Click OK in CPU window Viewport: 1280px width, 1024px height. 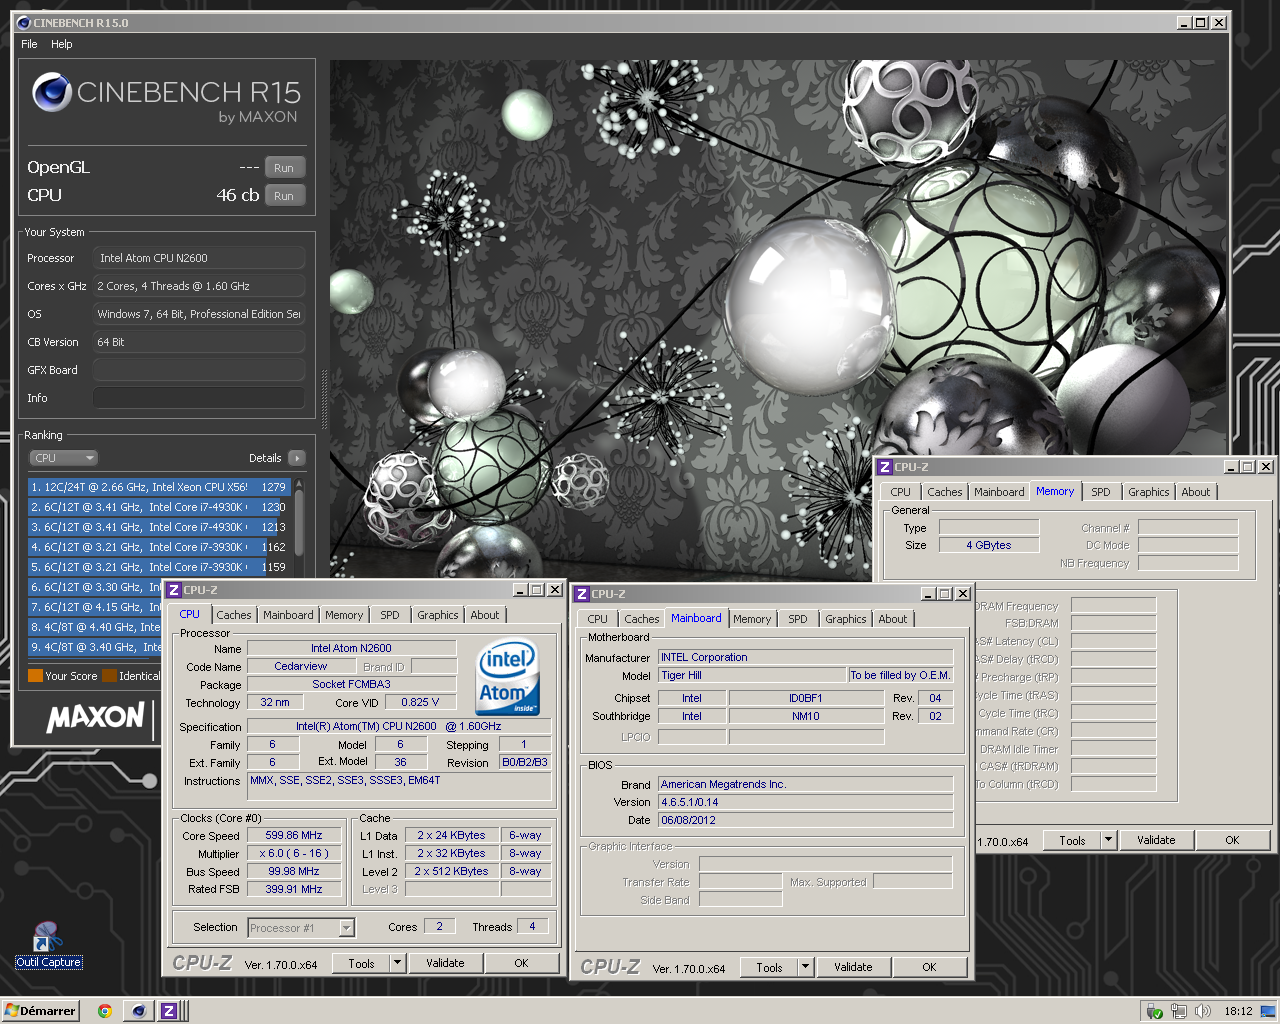(x=521, y=963)
